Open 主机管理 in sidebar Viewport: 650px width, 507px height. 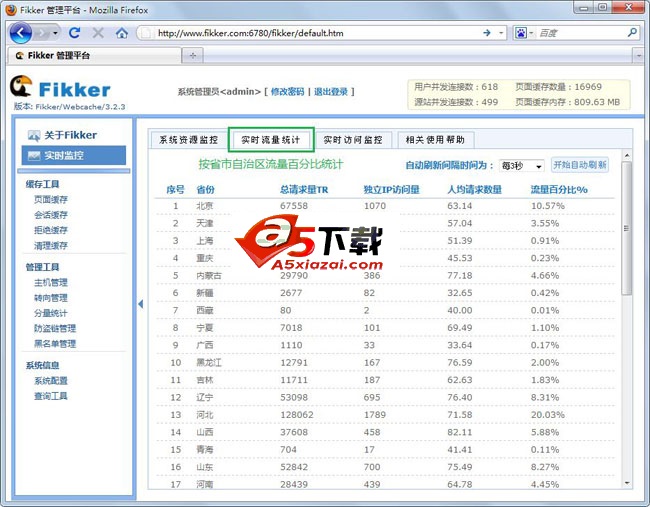click(x=51, y=282)
